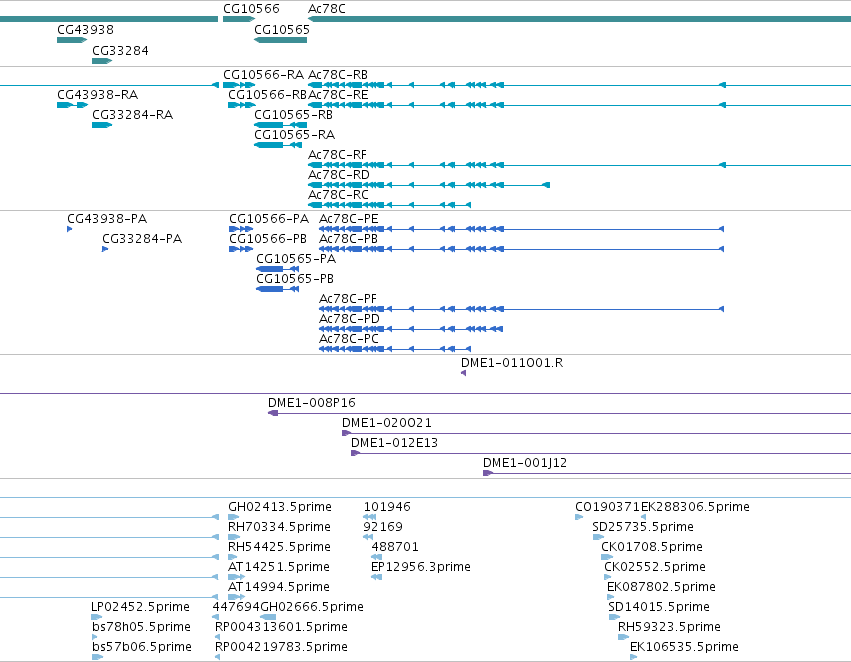
Task: Select feature 101946
Action: (387, 507)
